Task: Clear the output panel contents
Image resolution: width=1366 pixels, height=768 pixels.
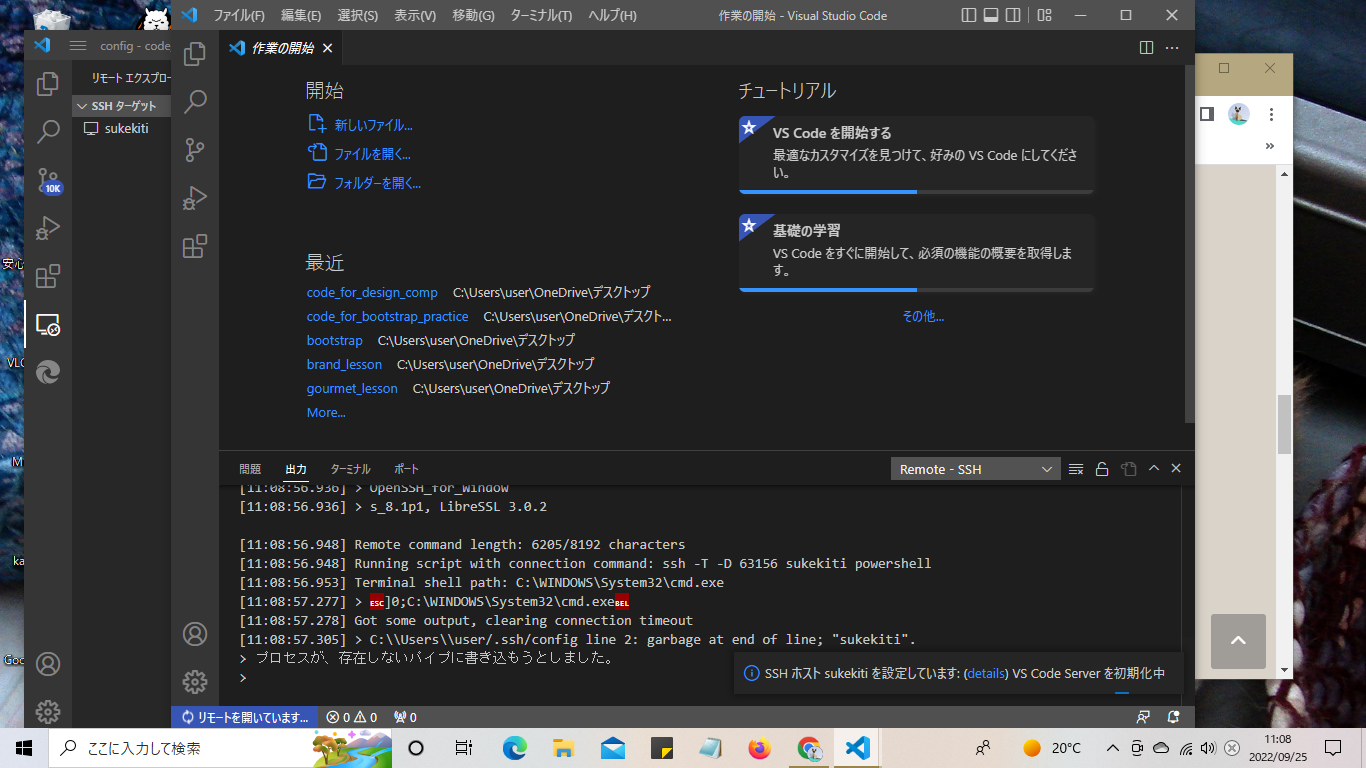Action: [x=1076, y=469]
